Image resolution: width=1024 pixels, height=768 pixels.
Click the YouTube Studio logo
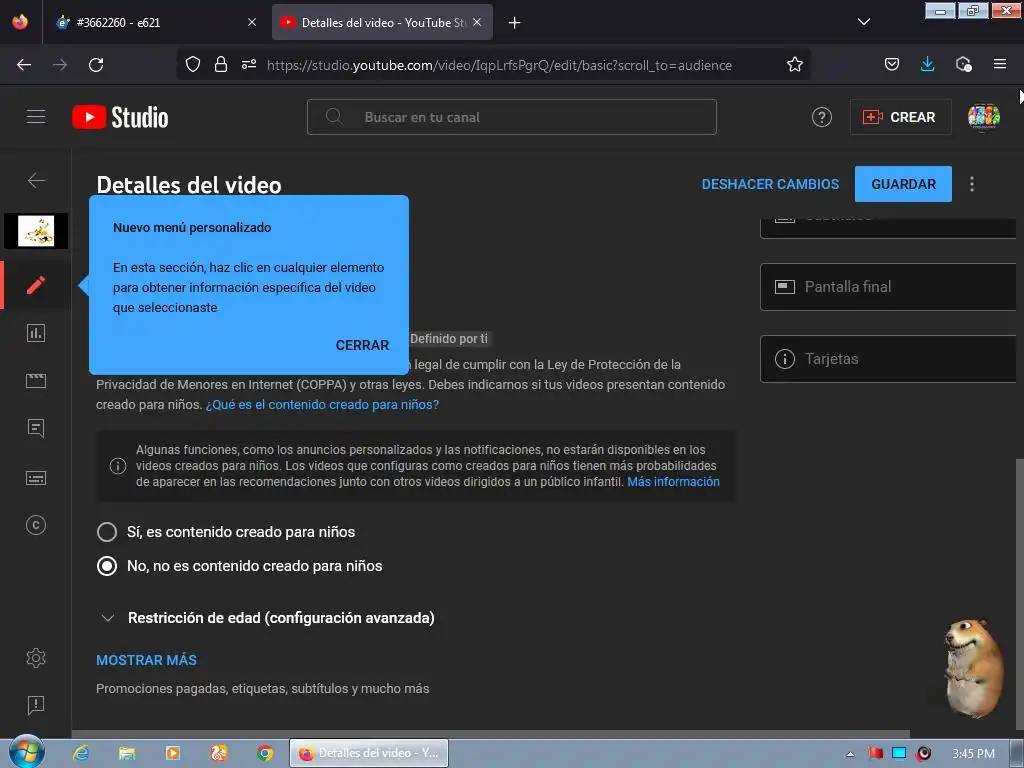coord(120,118)
